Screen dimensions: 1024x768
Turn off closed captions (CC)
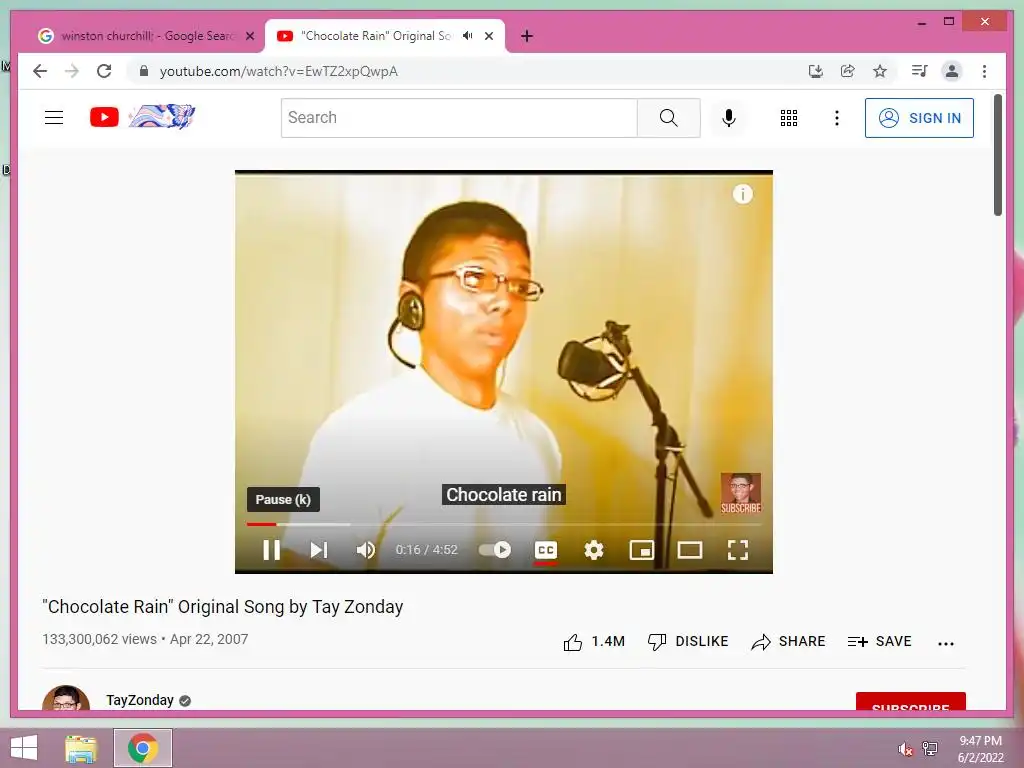pyautogui.click(x=546, y=550)
